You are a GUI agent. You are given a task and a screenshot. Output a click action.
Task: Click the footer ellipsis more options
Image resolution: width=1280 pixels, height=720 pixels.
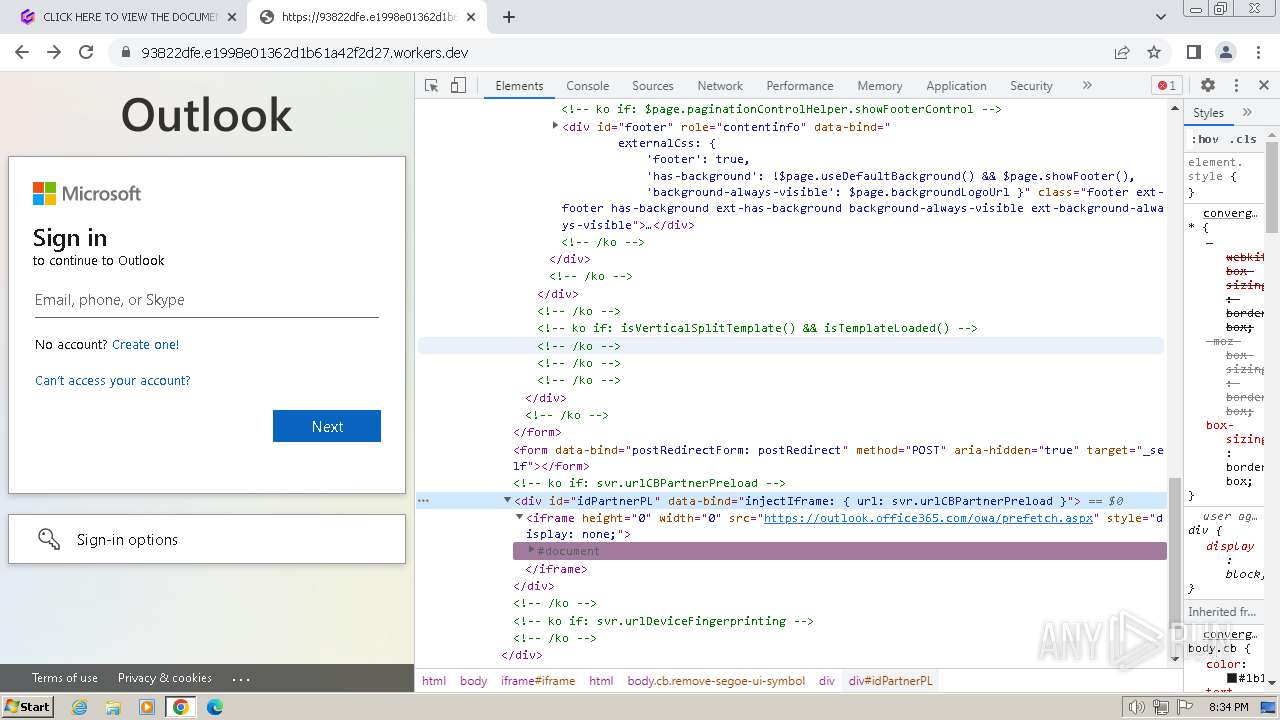click(x=241, y=678)
